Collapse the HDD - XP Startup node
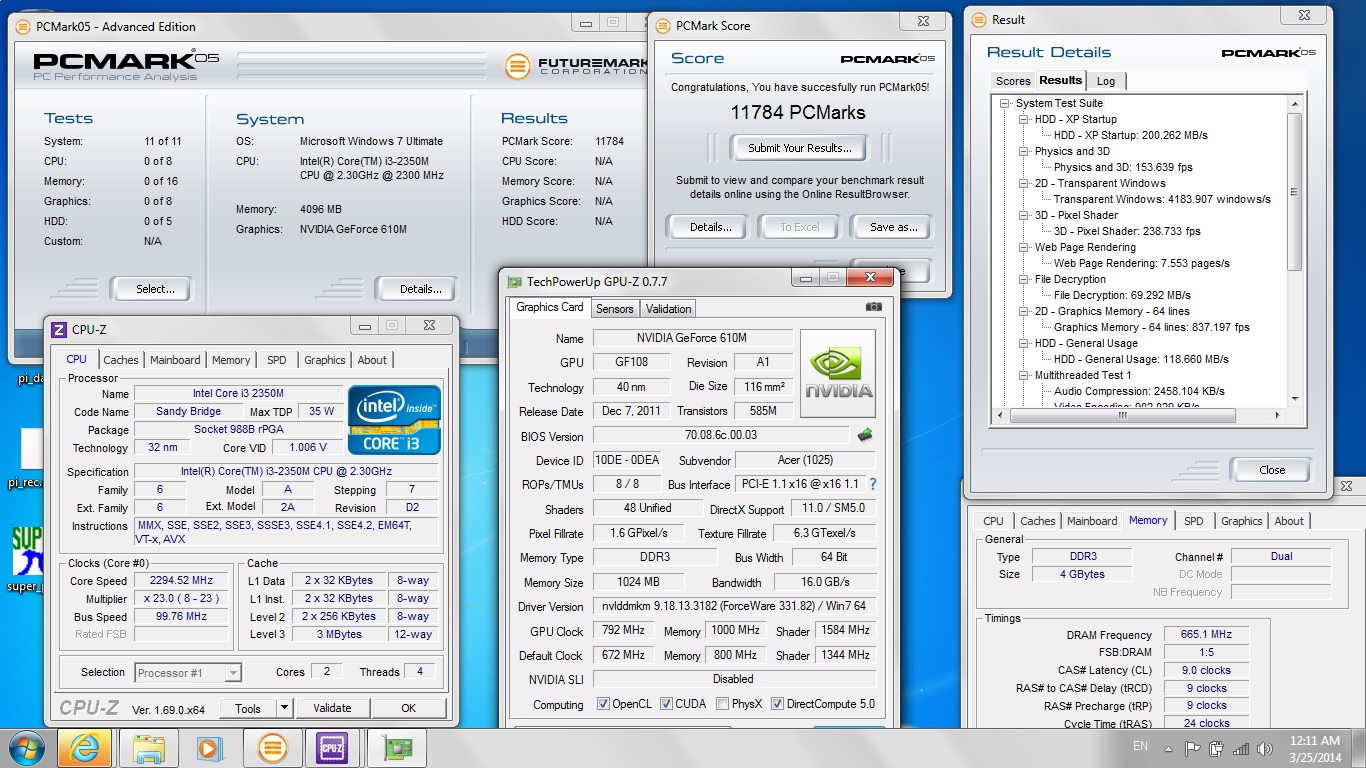1366x768 pixels. 1024,119
